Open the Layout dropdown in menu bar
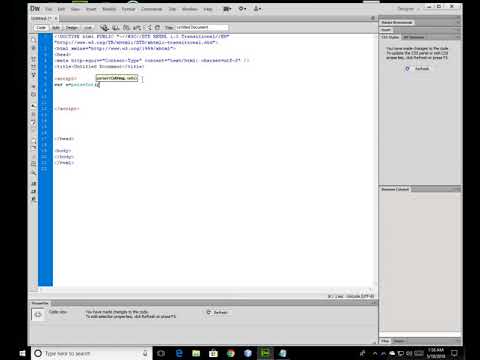 [x=227, y=9]
